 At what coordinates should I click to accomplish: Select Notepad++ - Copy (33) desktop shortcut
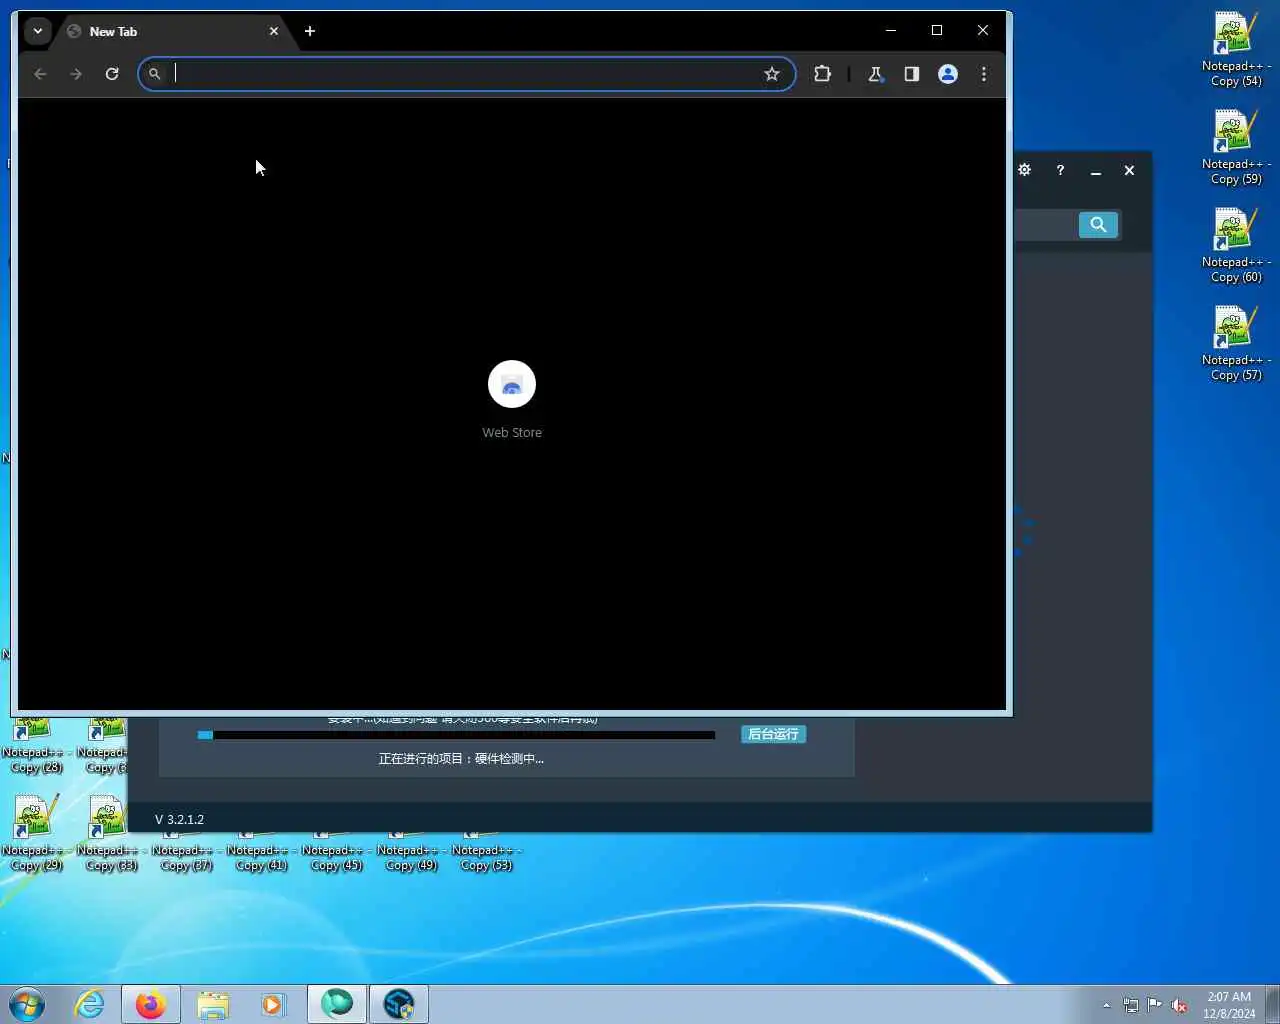[x=110, y=834]
